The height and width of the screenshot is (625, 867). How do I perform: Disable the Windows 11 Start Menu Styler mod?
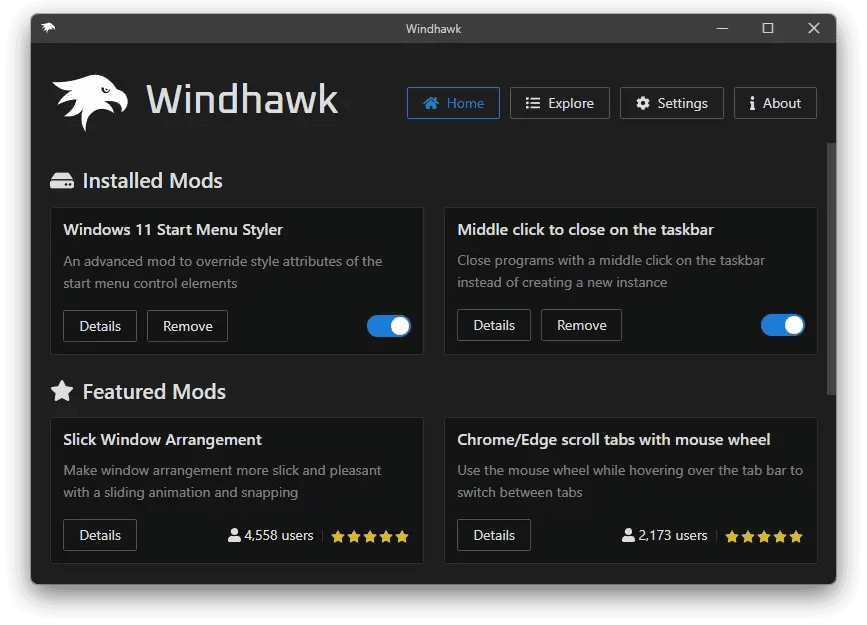(389, 326)
